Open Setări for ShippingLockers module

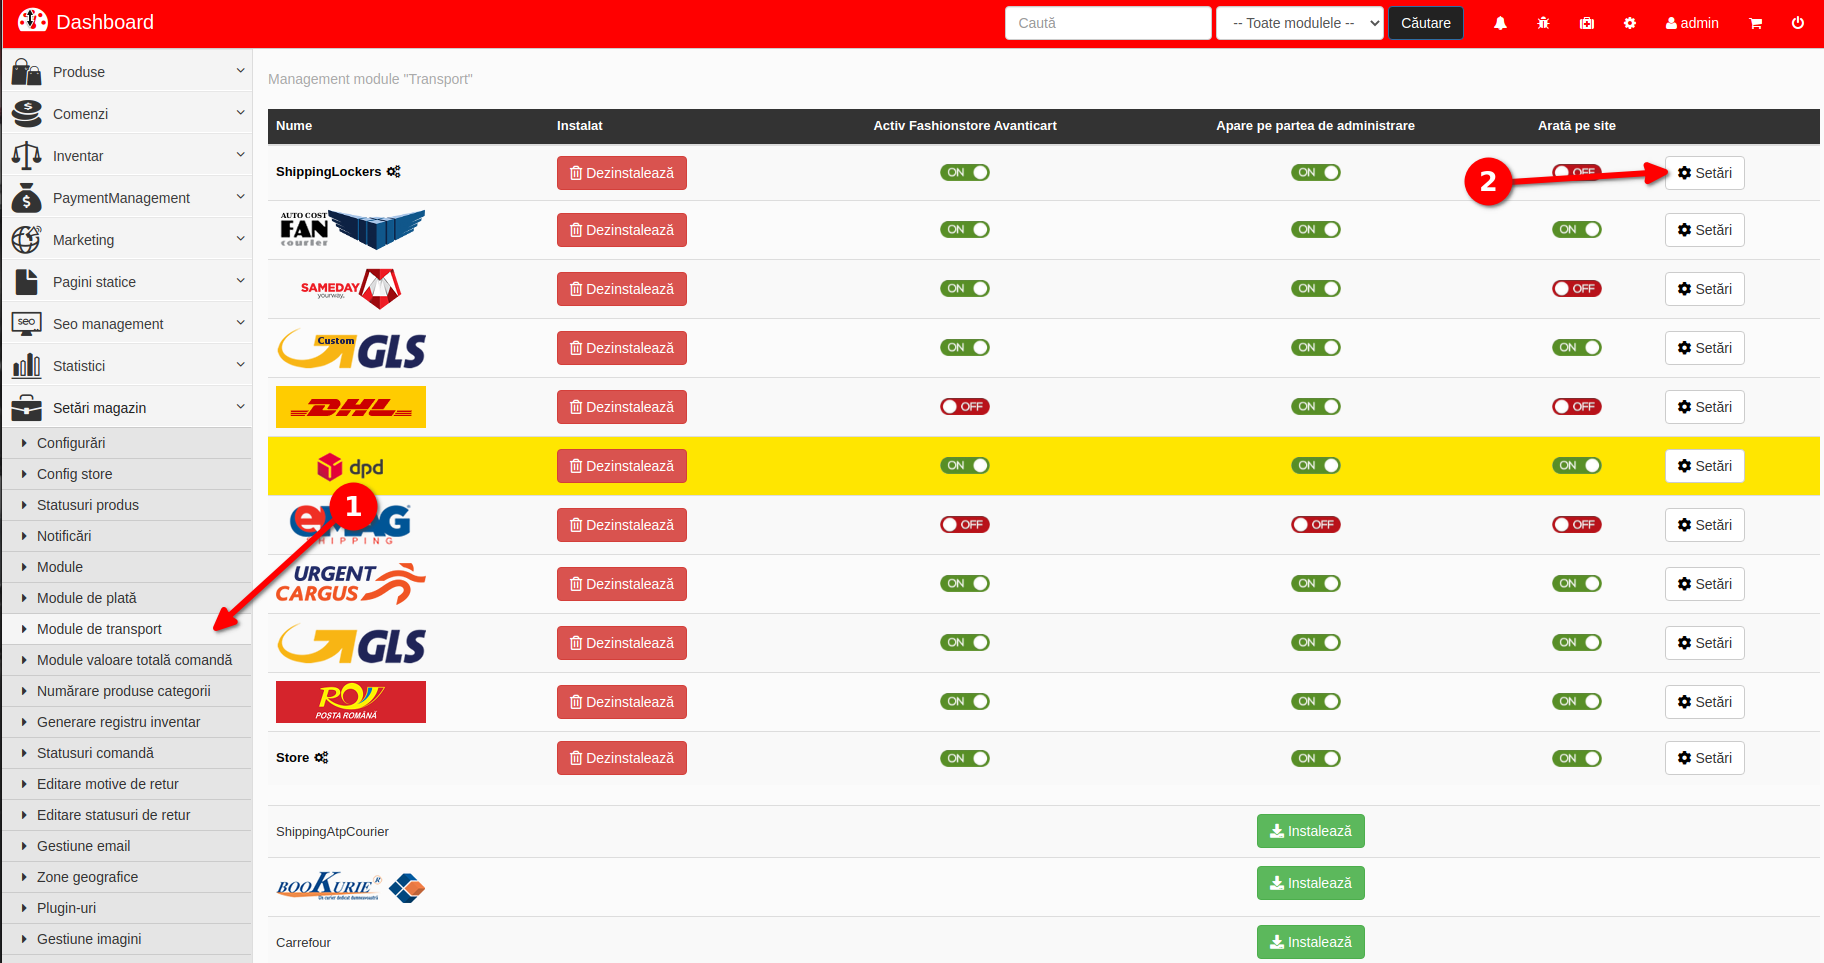tap(1704, 173)
